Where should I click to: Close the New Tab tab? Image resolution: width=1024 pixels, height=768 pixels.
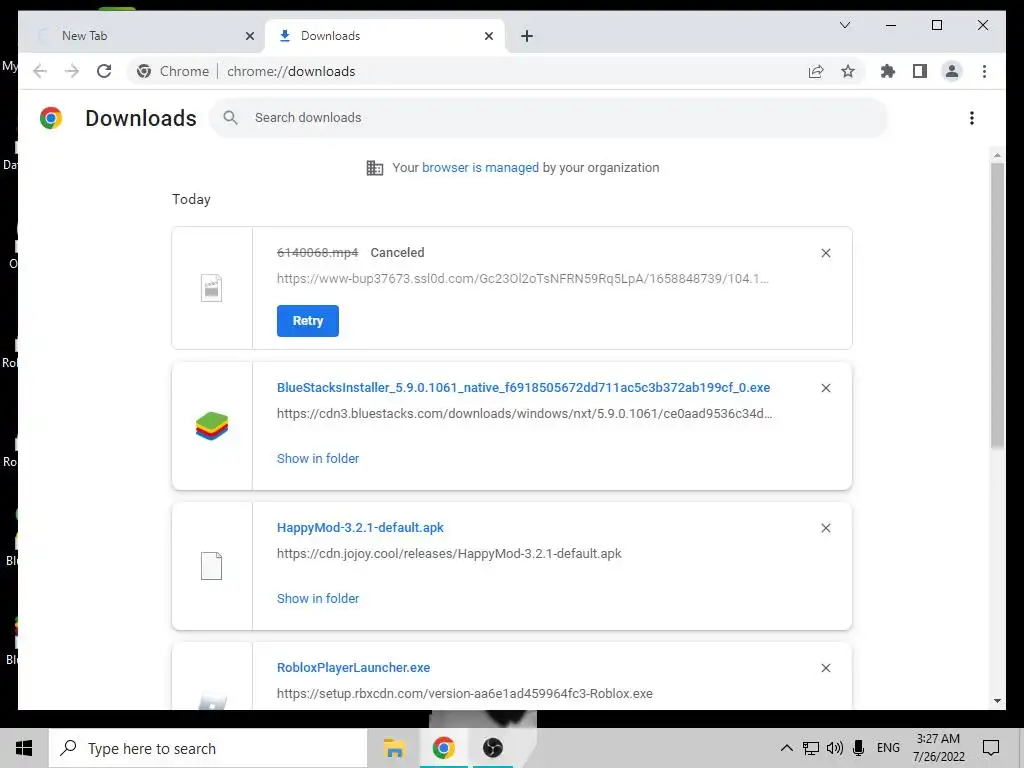point(249,36)
